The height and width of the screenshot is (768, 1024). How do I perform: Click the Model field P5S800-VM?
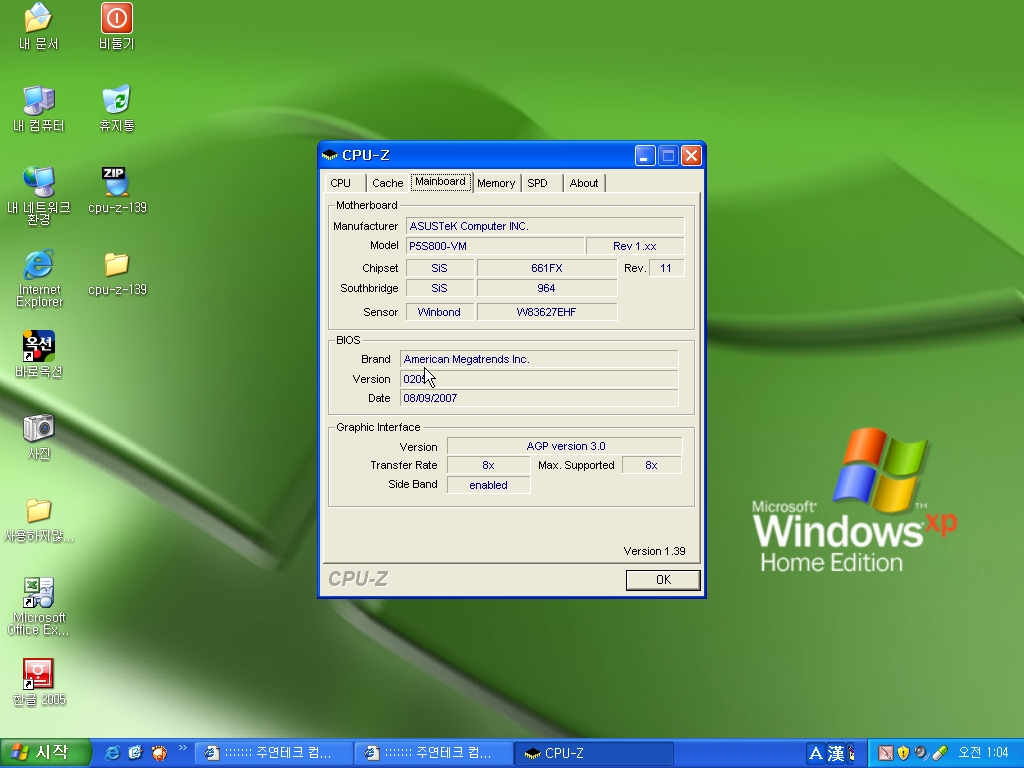coord(495,246)
